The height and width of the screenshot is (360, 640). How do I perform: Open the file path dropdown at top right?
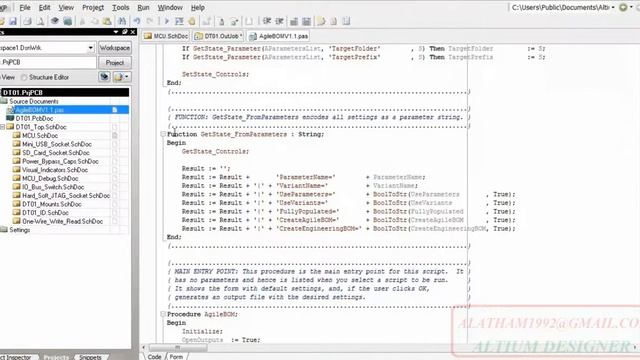coord(613,7)
